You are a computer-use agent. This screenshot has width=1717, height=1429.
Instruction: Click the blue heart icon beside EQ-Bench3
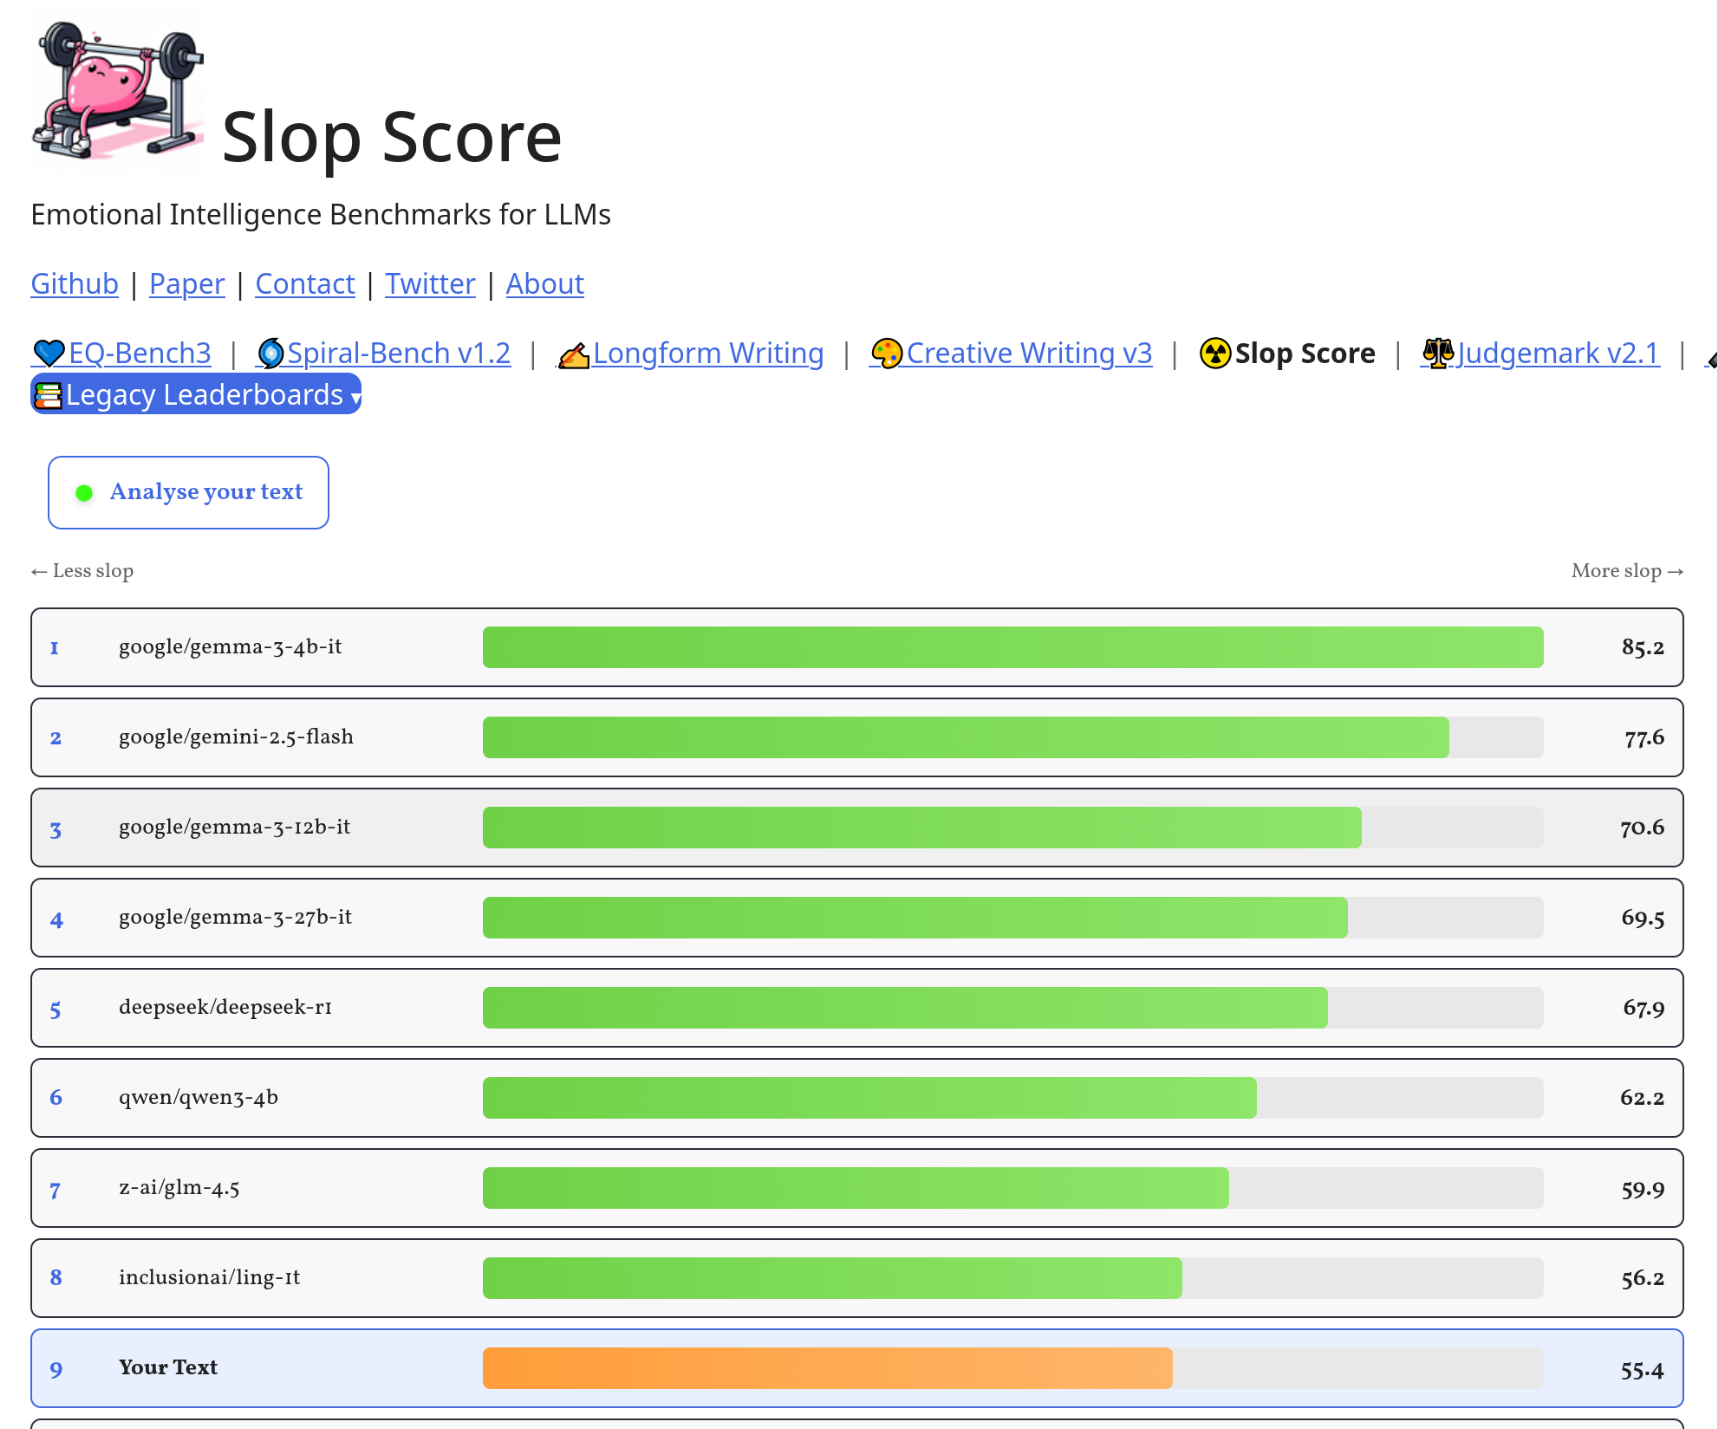(49, 353)
